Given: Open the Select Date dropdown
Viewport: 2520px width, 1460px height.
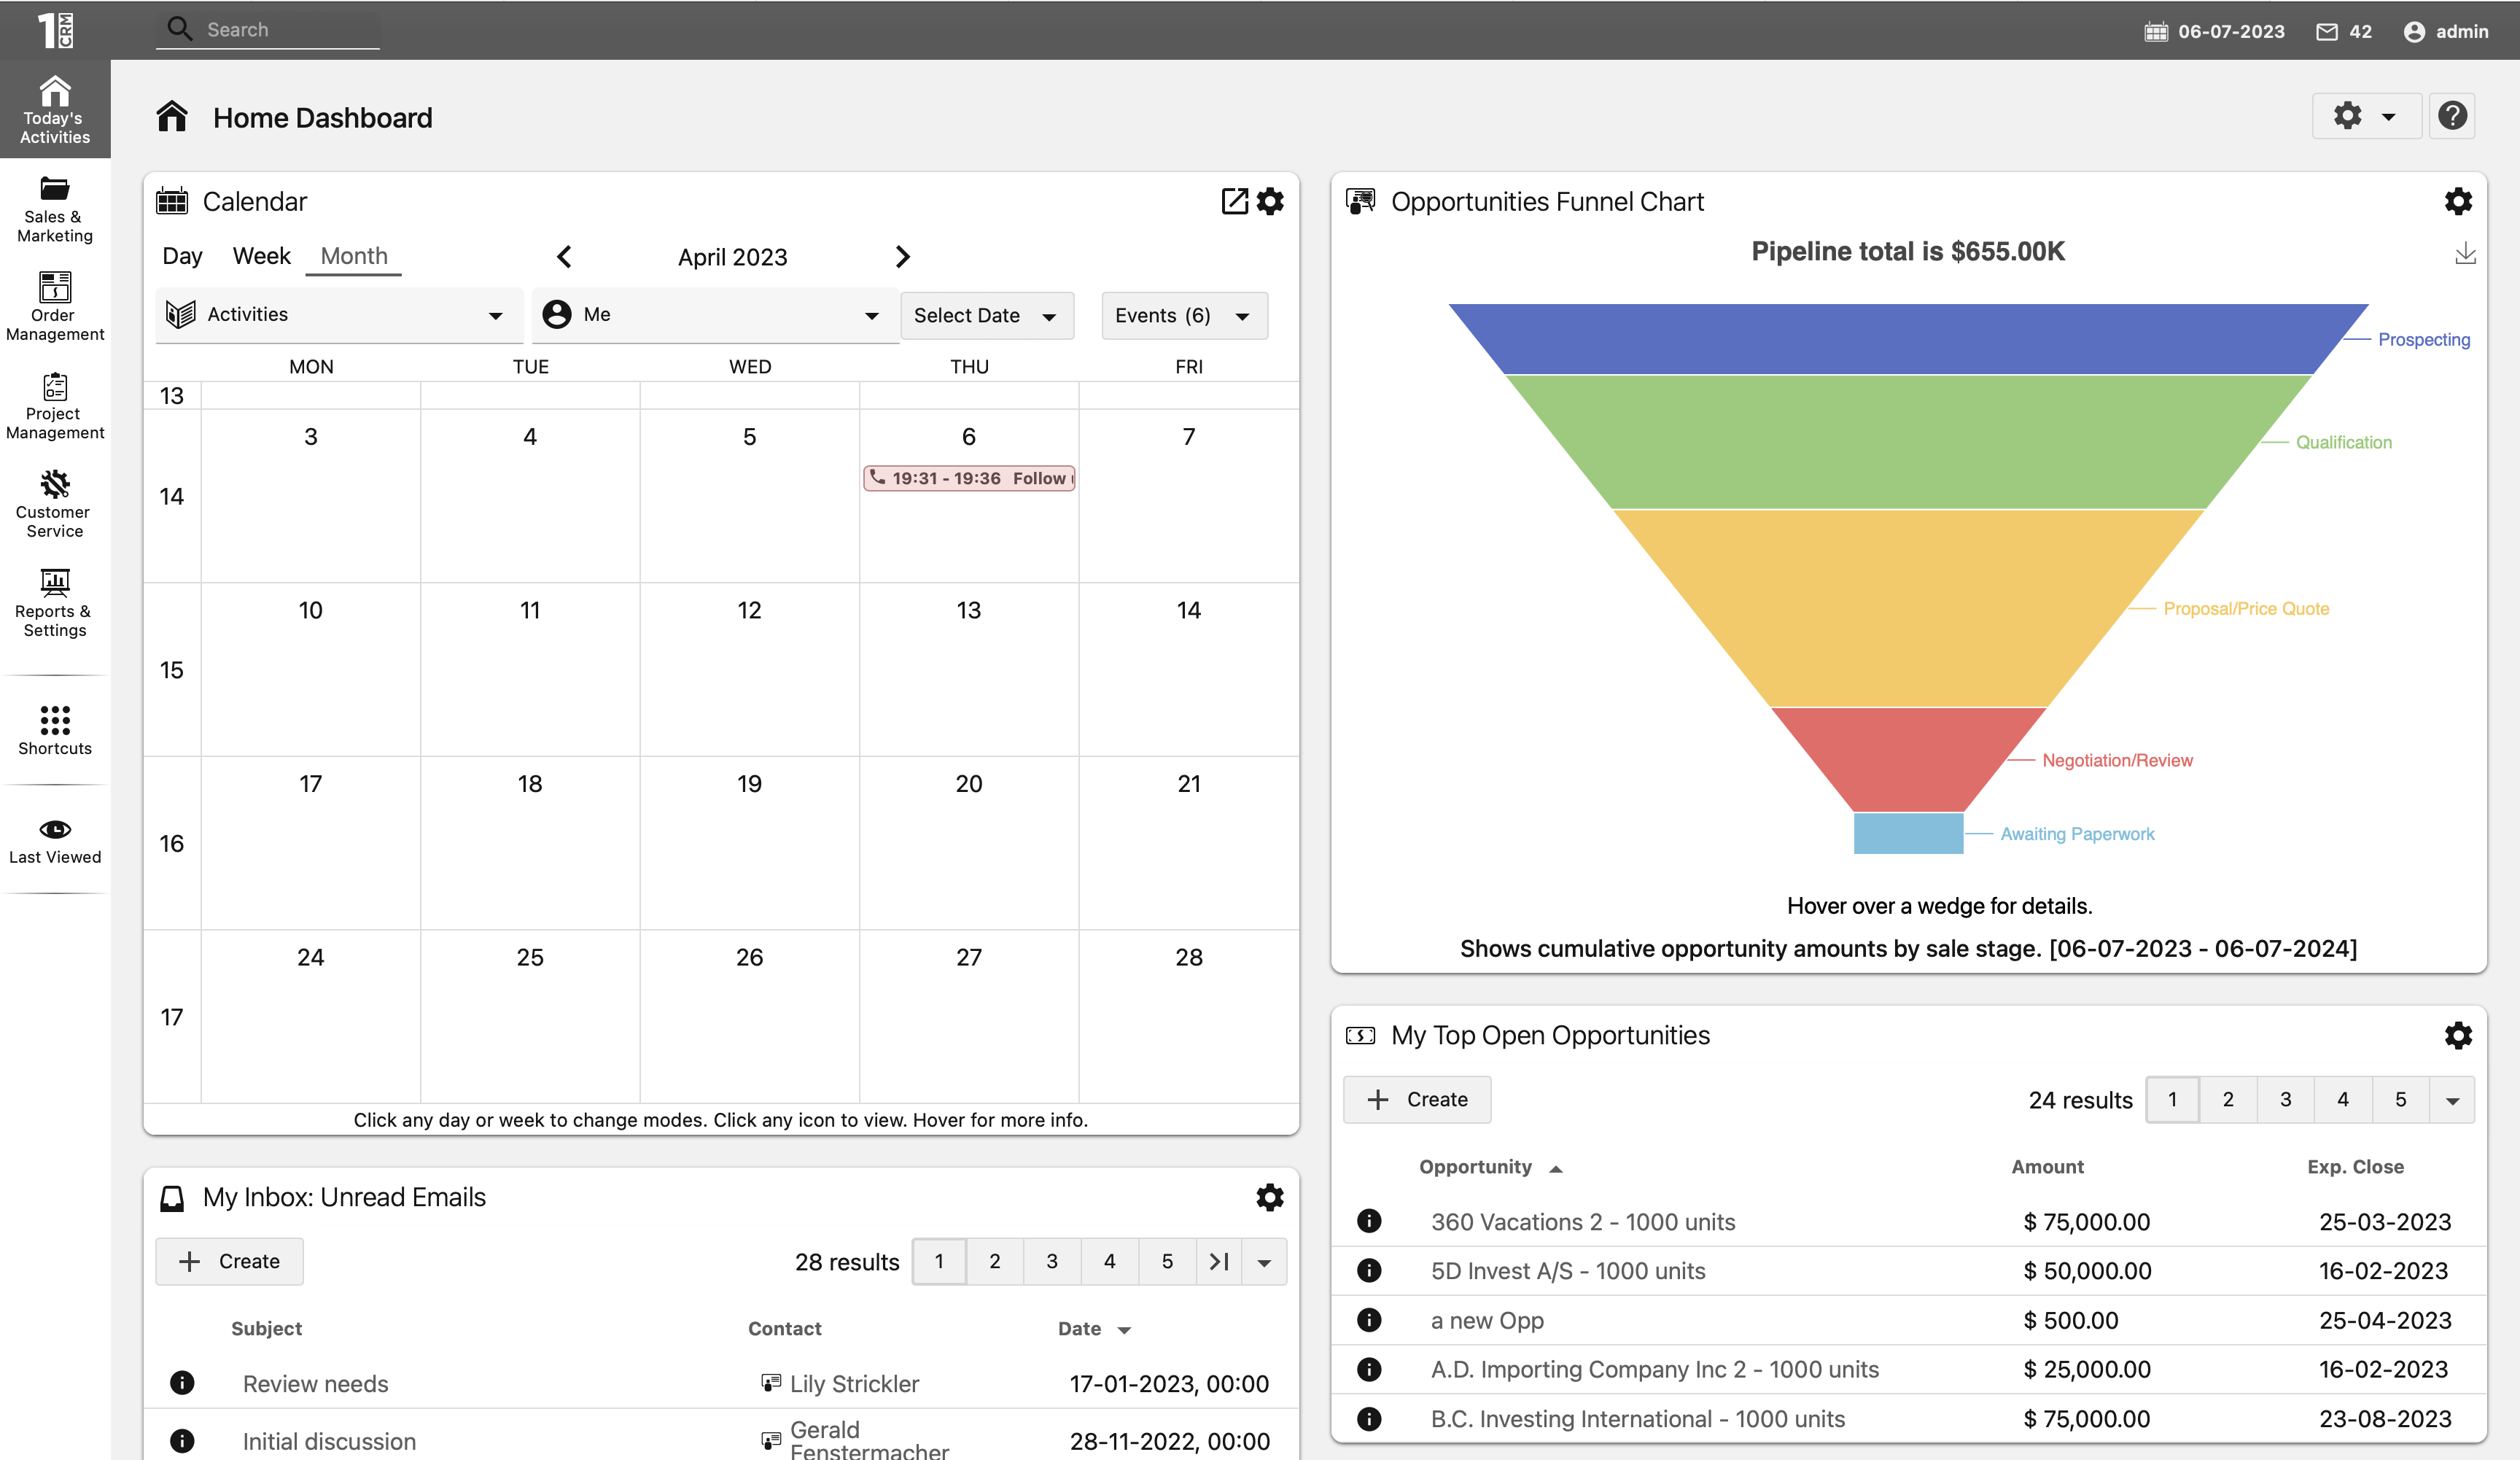Looking at the screenshot, I should point(985,316).
